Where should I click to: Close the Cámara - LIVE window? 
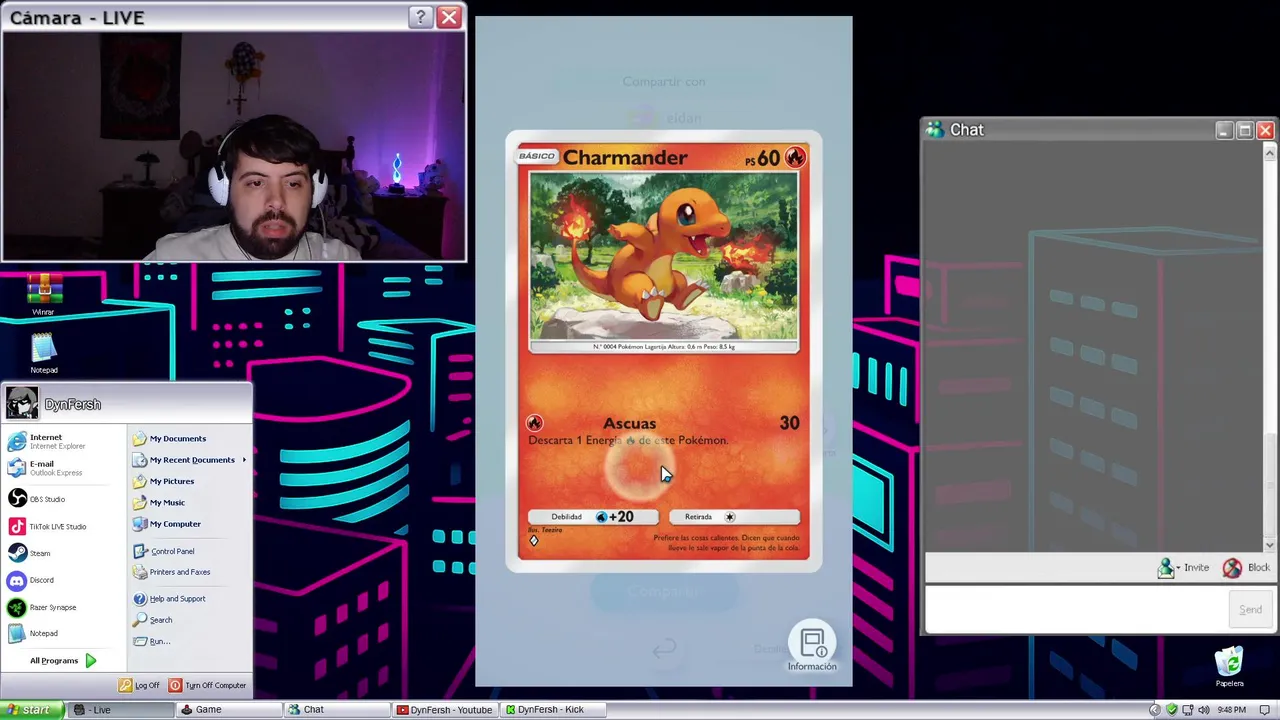[x=449, y=17]
